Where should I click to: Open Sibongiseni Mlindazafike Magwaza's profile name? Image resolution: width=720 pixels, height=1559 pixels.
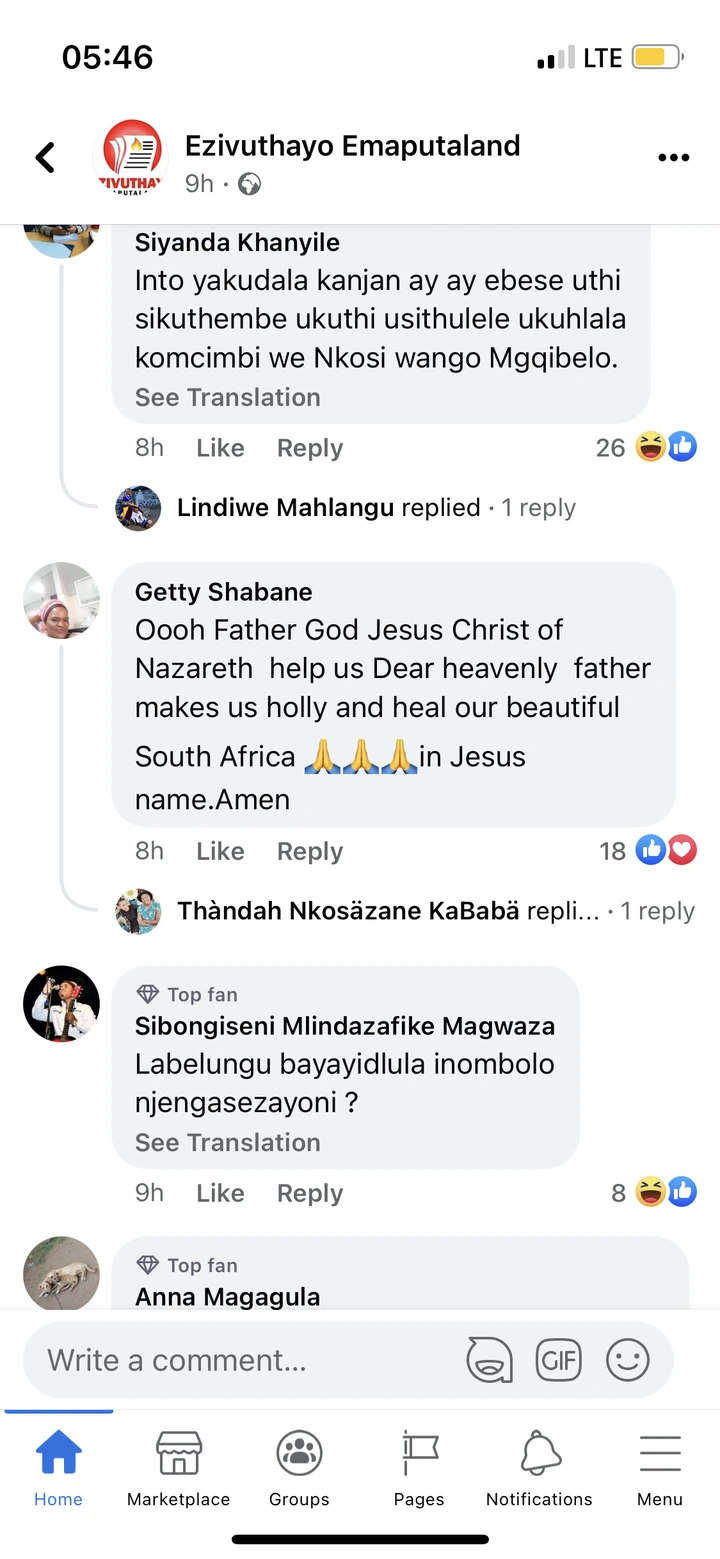pos(345,1025)
